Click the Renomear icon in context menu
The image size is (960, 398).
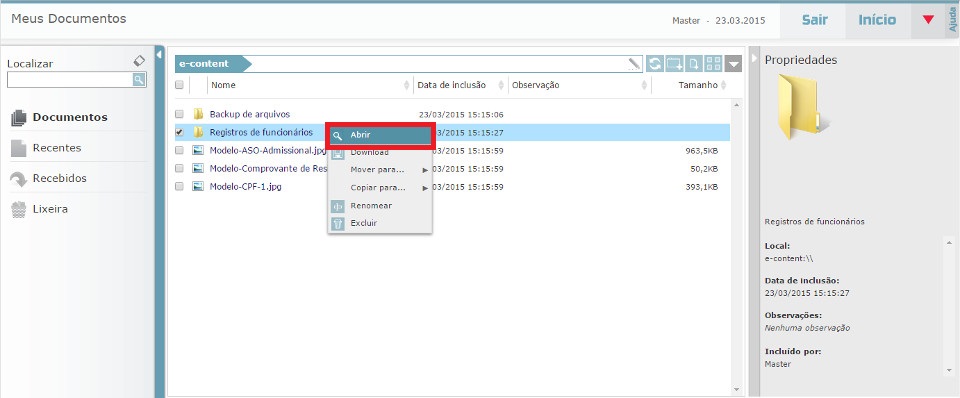click(x=338, y=206)
